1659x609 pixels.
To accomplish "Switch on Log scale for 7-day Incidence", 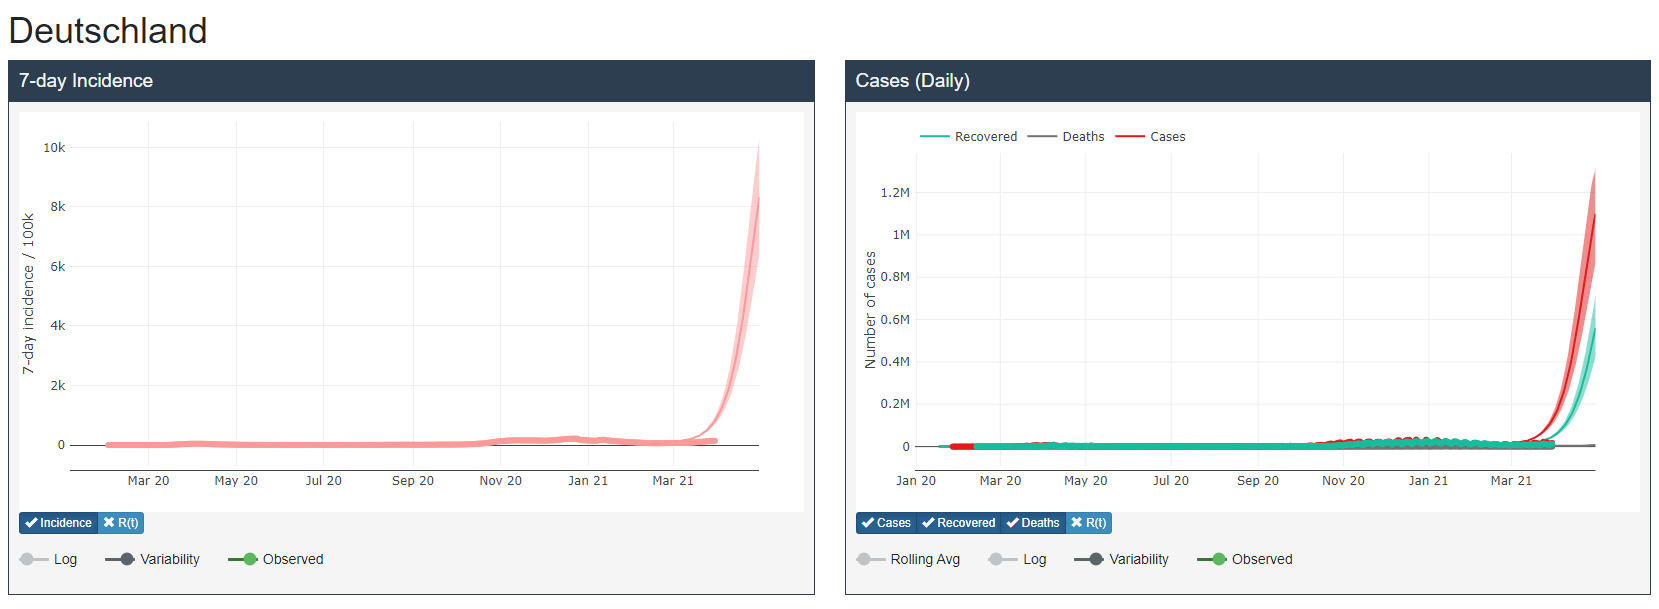I will [35, 560].
